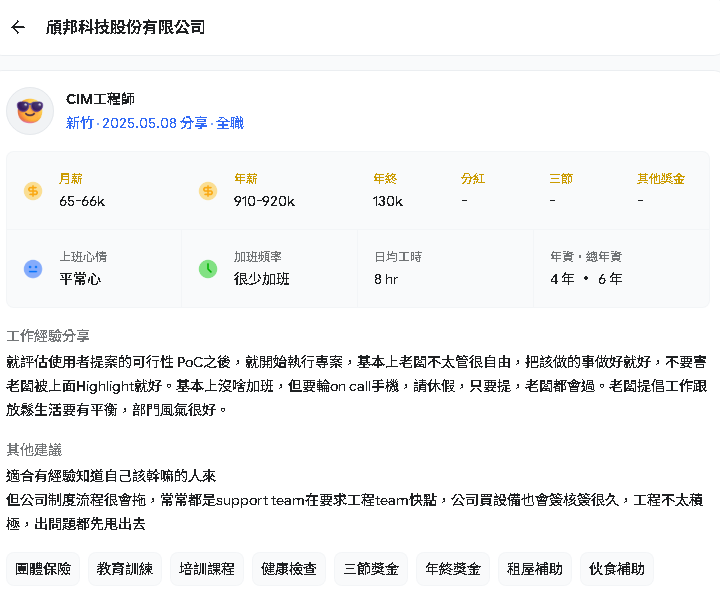Click the 年資・總年資 label
This screenshot has height=597, width=720.
pyautogui.click(x=586, y=257)
